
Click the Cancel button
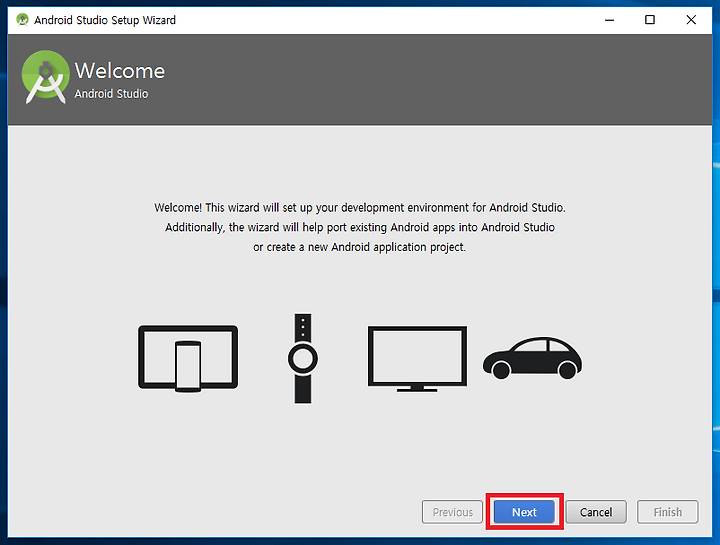[596, 511]
